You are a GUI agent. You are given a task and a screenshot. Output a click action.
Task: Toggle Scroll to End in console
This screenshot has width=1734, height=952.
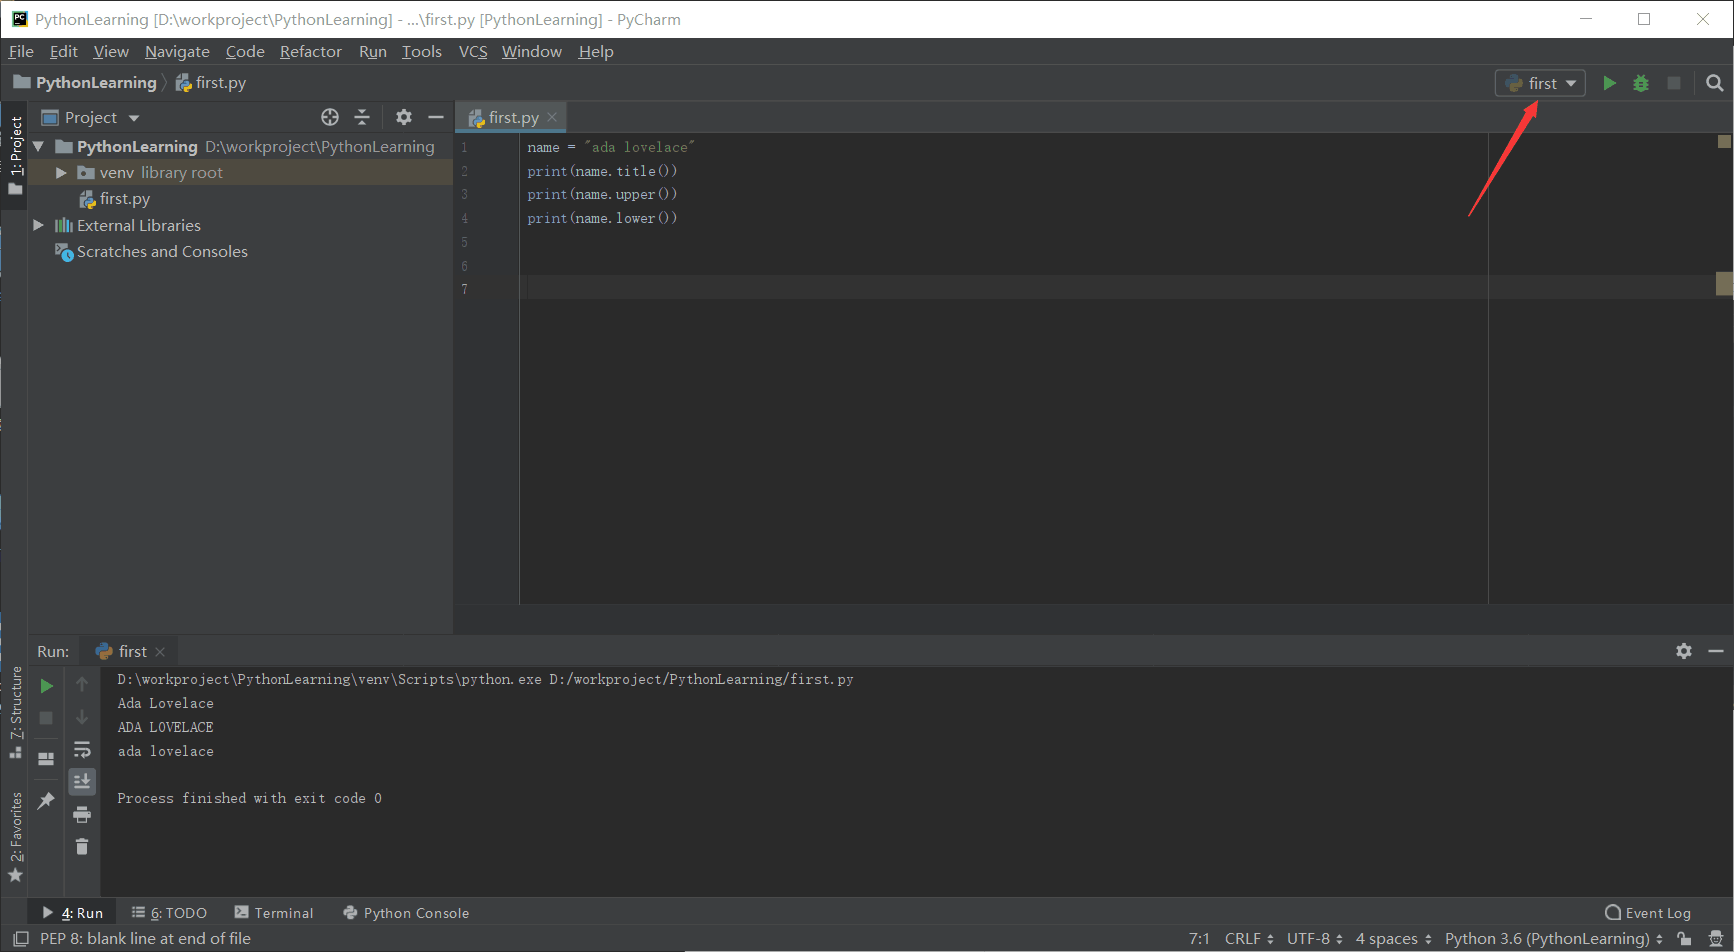tap(83, 781)
